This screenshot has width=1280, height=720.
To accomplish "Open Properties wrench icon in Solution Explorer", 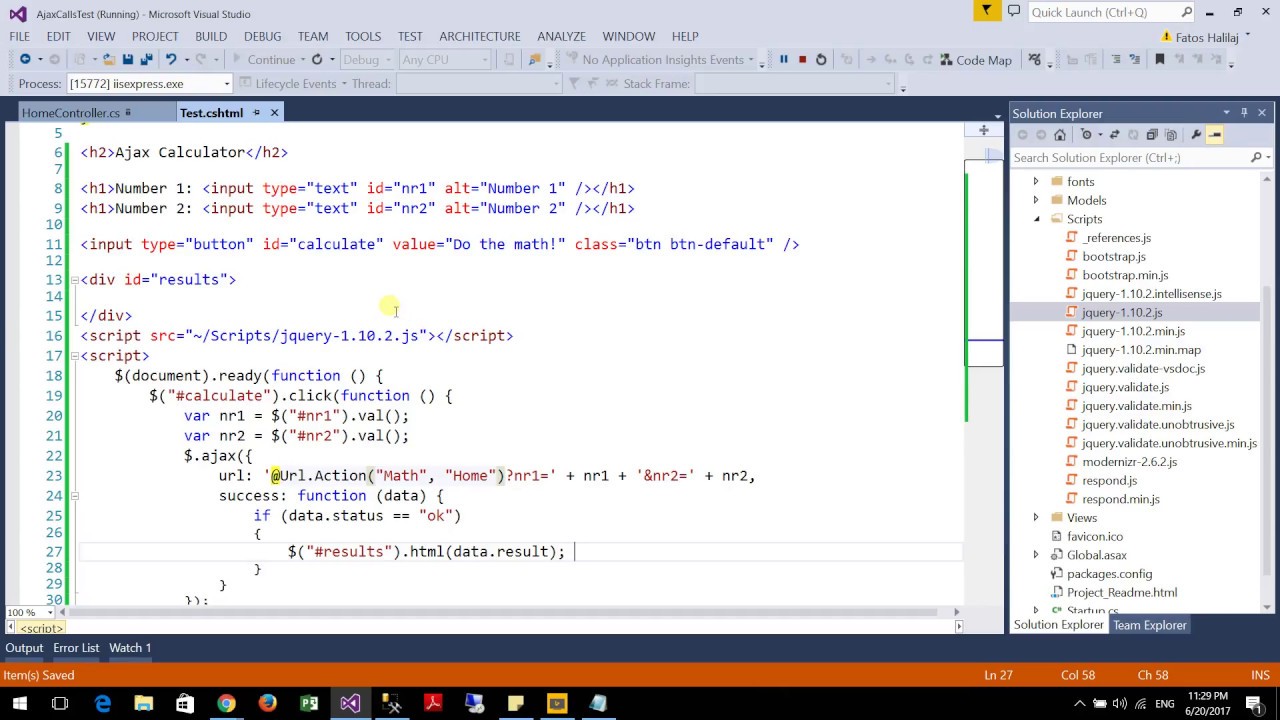I will [x=1196, y=135].
